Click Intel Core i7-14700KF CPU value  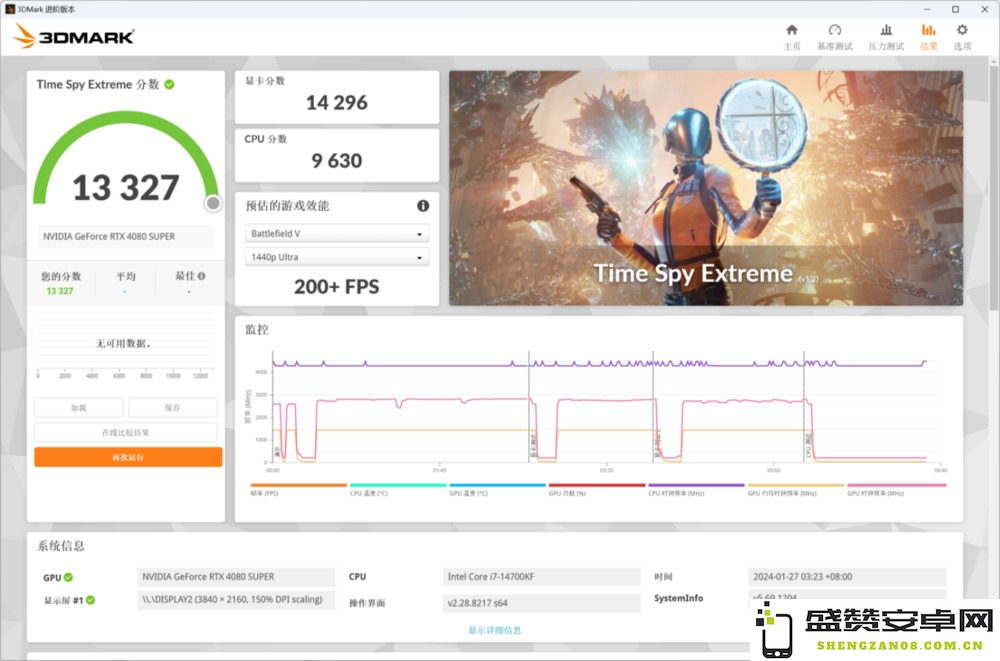pyautogui.click(x=491, y=577)
